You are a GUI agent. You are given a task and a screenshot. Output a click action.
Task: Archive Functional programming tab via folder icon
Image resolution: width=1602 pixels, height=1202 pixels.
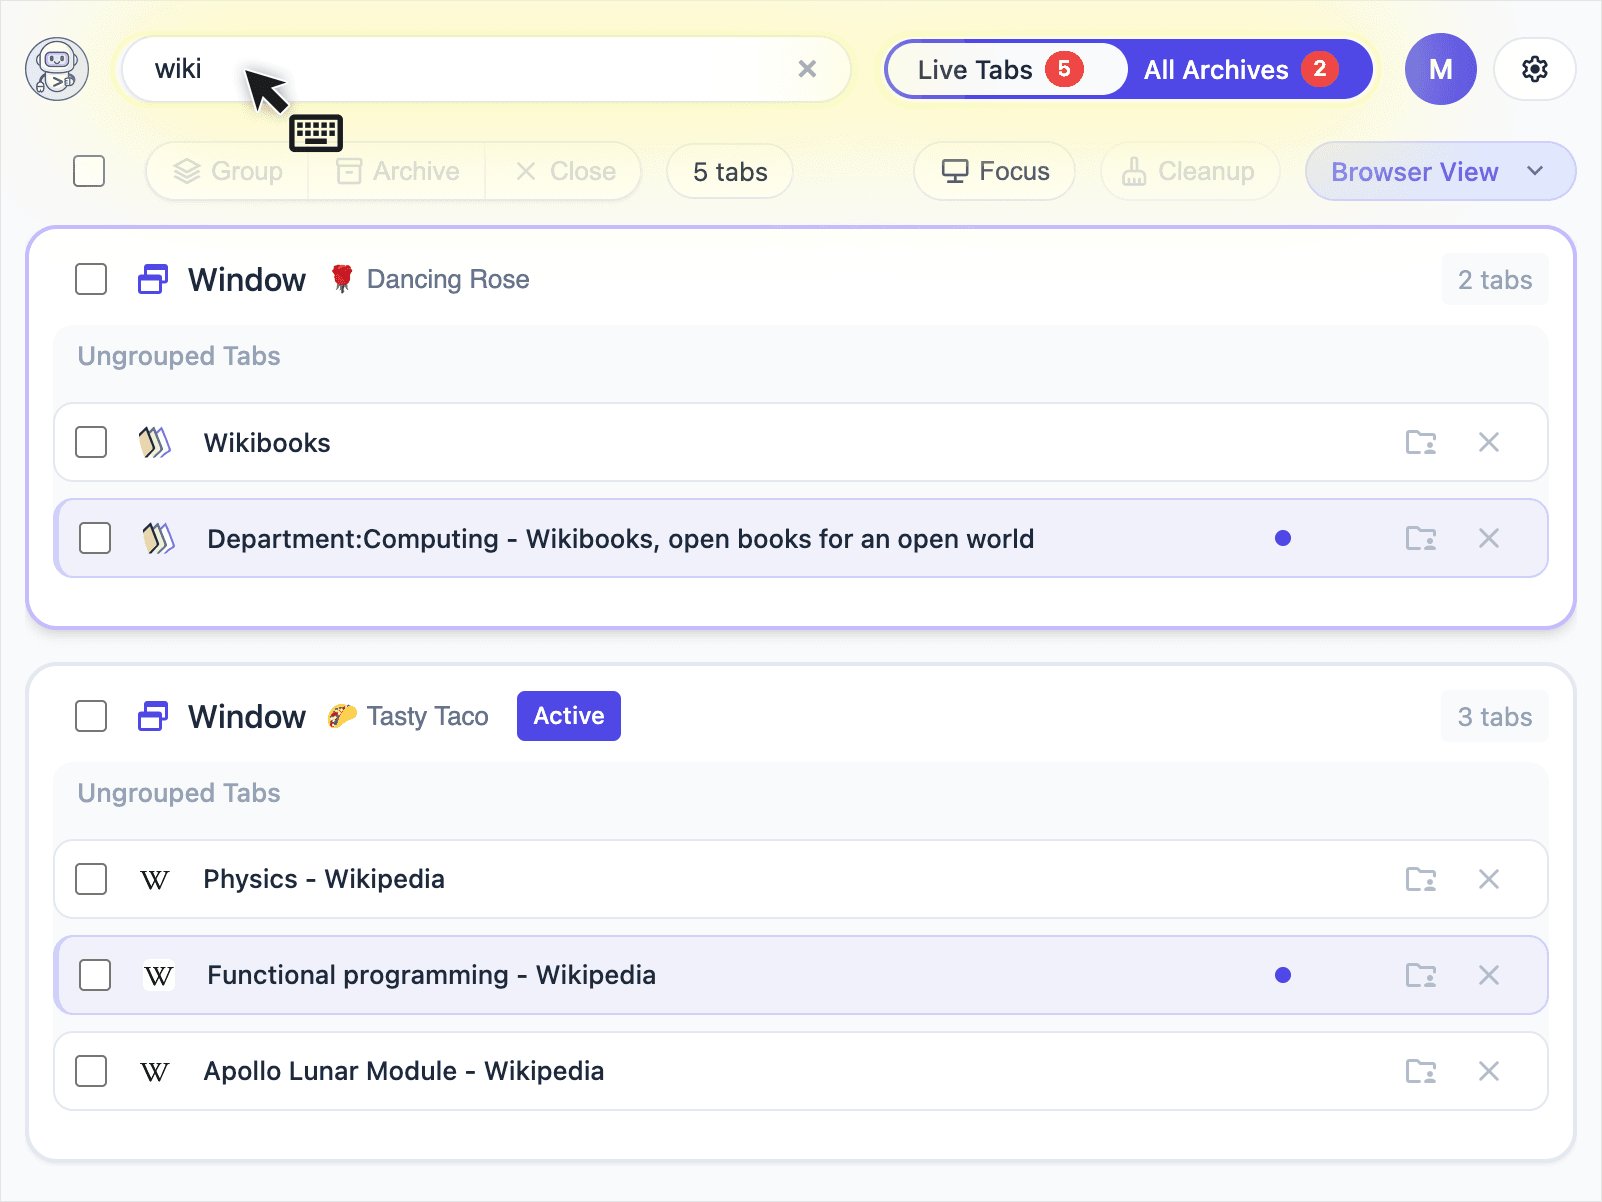tap(1421, 975)
